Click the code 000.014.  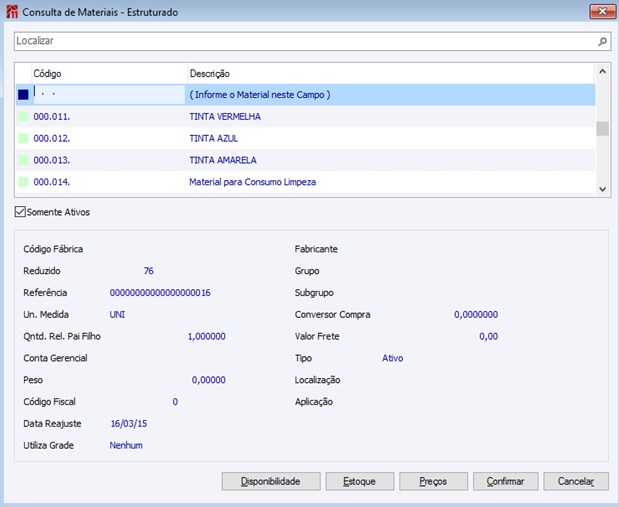click(x=52, y=182)
